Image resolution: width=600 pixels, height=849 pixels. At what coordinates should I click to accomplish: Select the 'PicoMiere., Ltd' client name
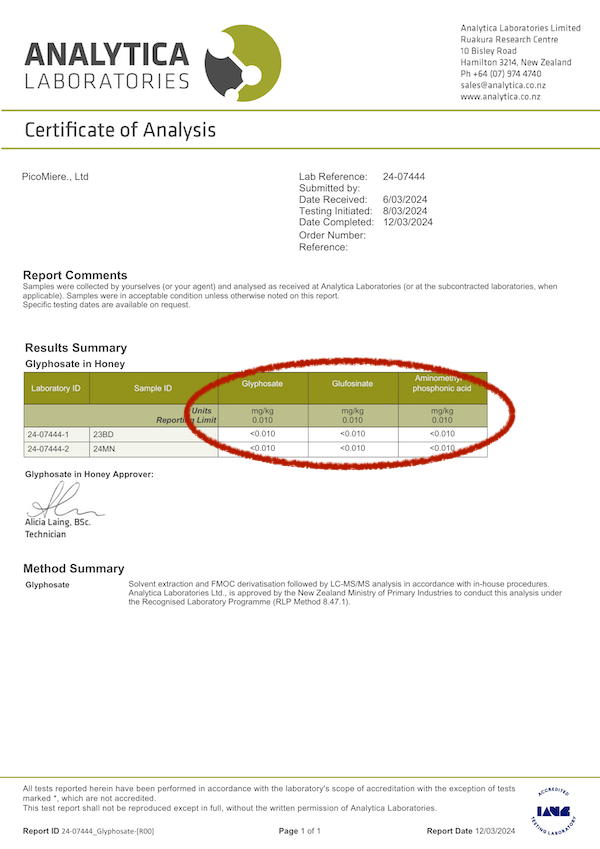(x=55, y=177)
